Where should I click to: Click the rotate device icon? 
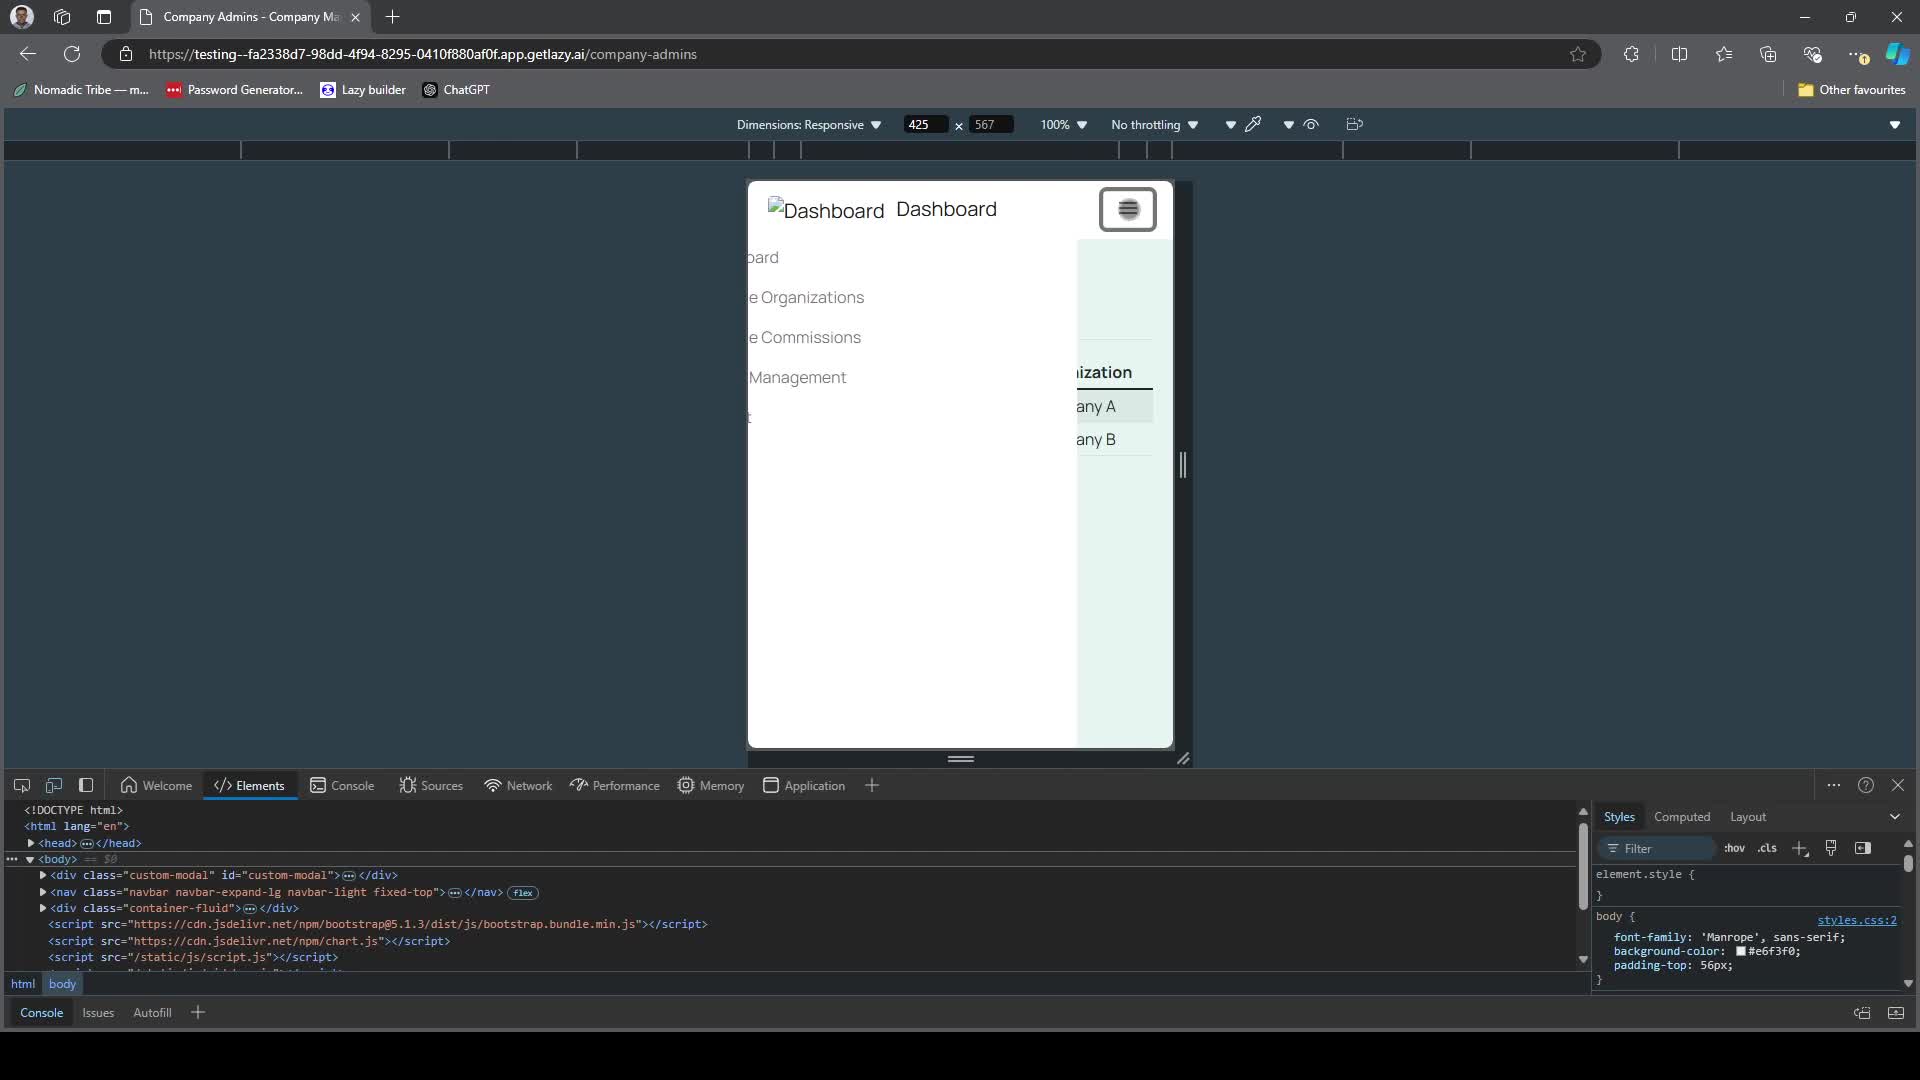pos(1355,124)
